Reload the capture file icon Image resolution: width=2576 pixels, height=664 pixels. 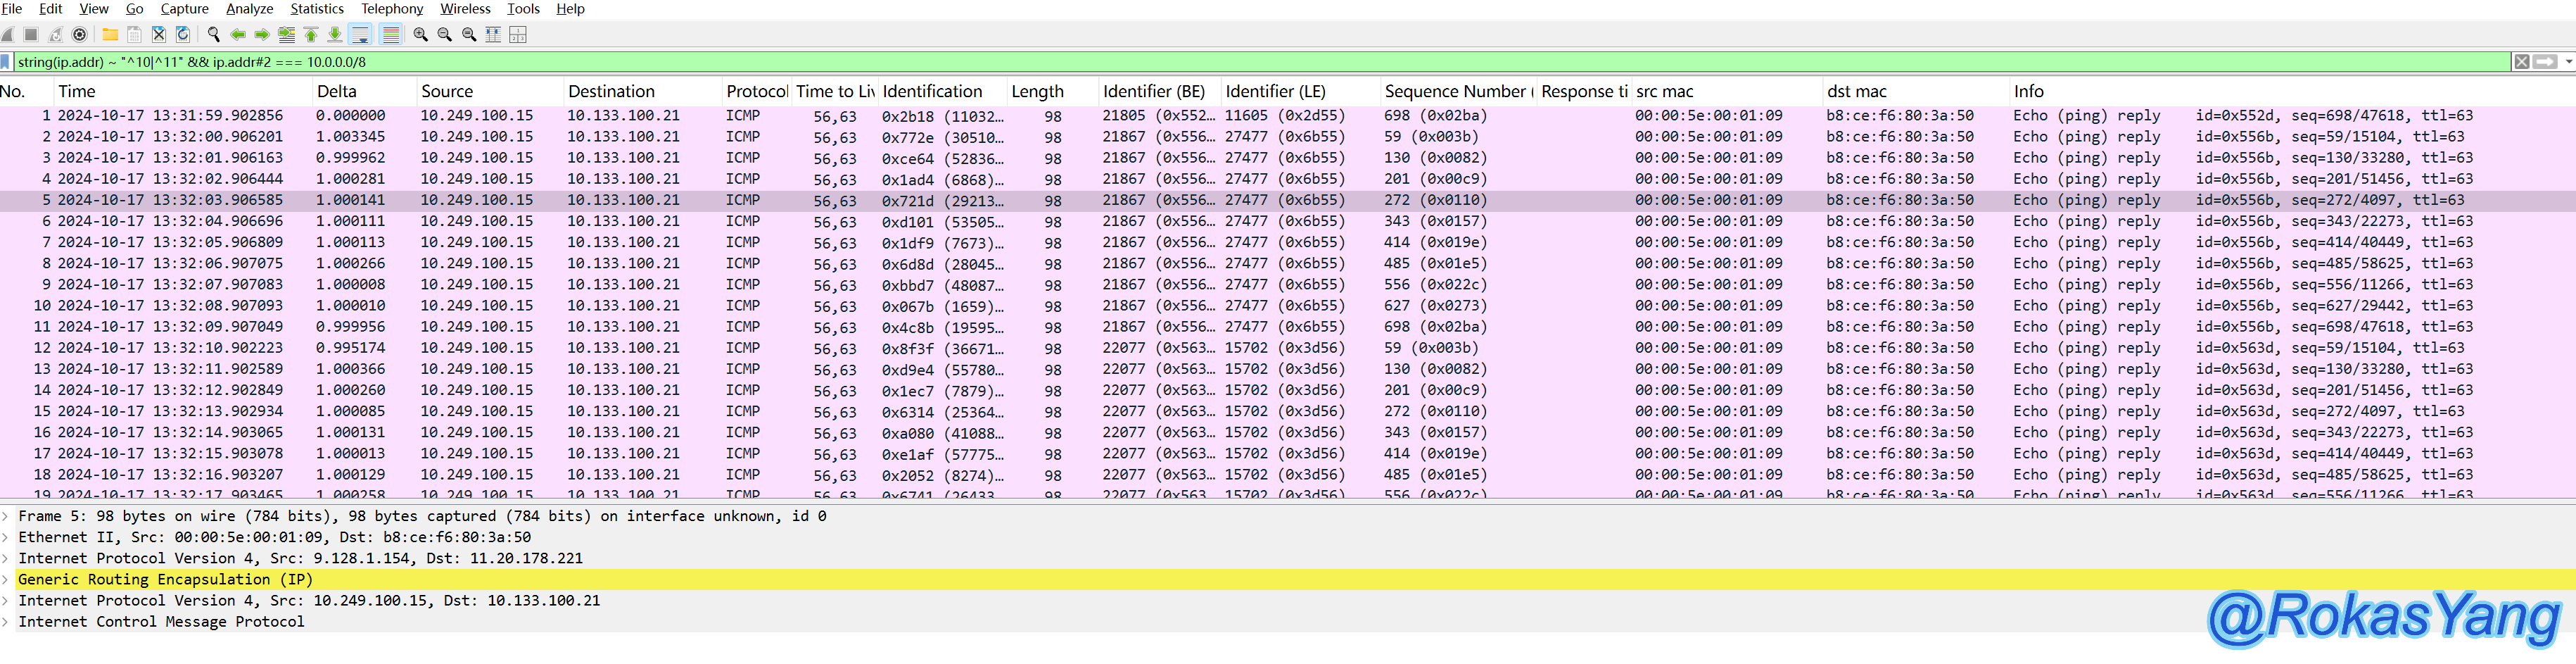point(183,35)
